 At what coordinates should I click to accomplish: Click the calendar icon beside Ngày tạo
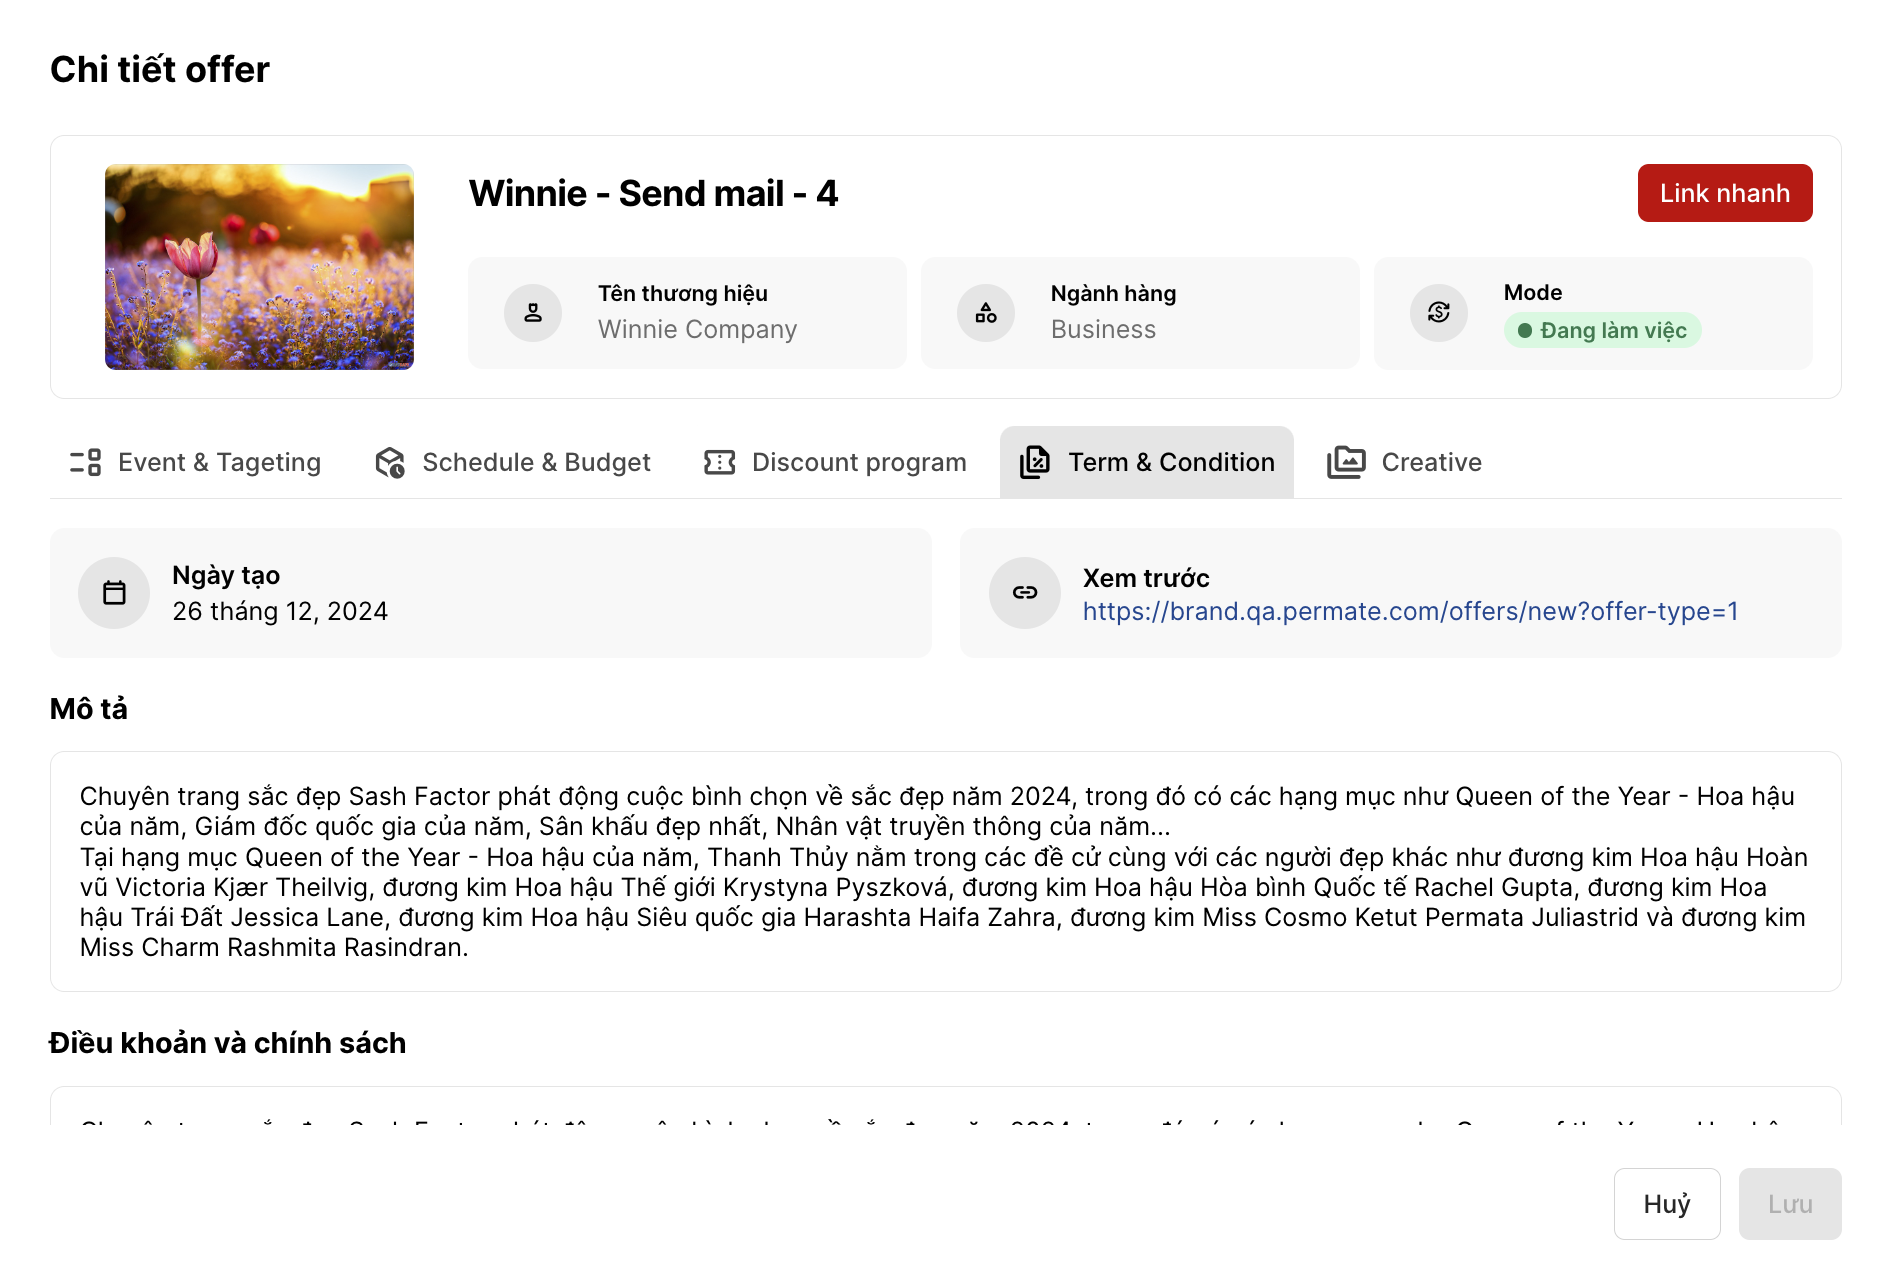[114, 593]
